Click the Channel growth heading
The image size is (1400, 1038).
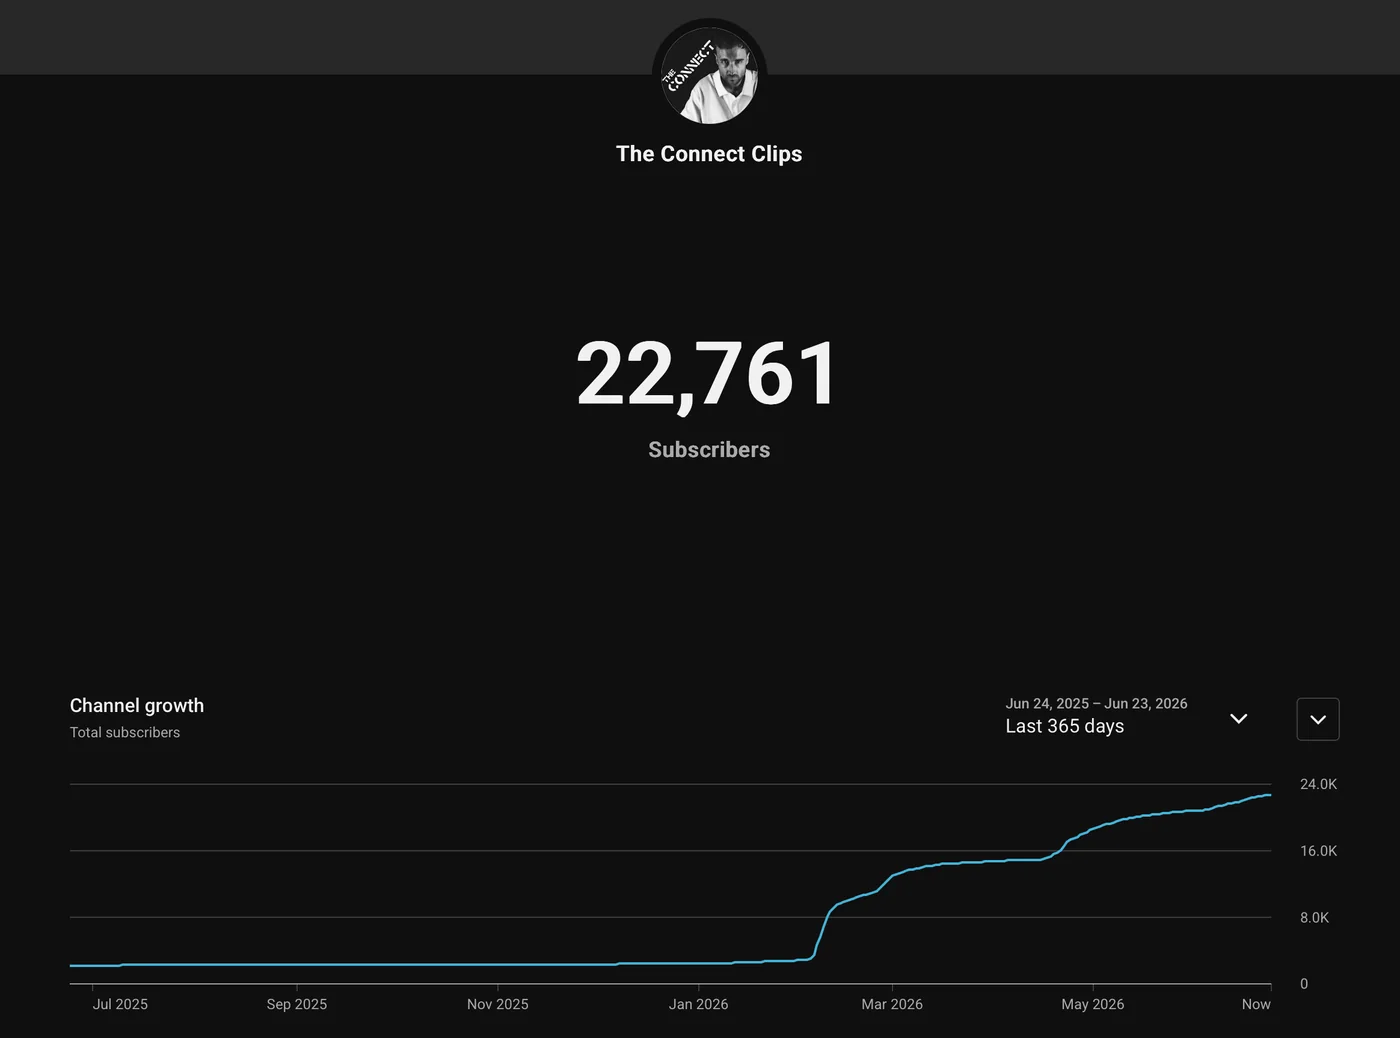[x=137, y=705]
